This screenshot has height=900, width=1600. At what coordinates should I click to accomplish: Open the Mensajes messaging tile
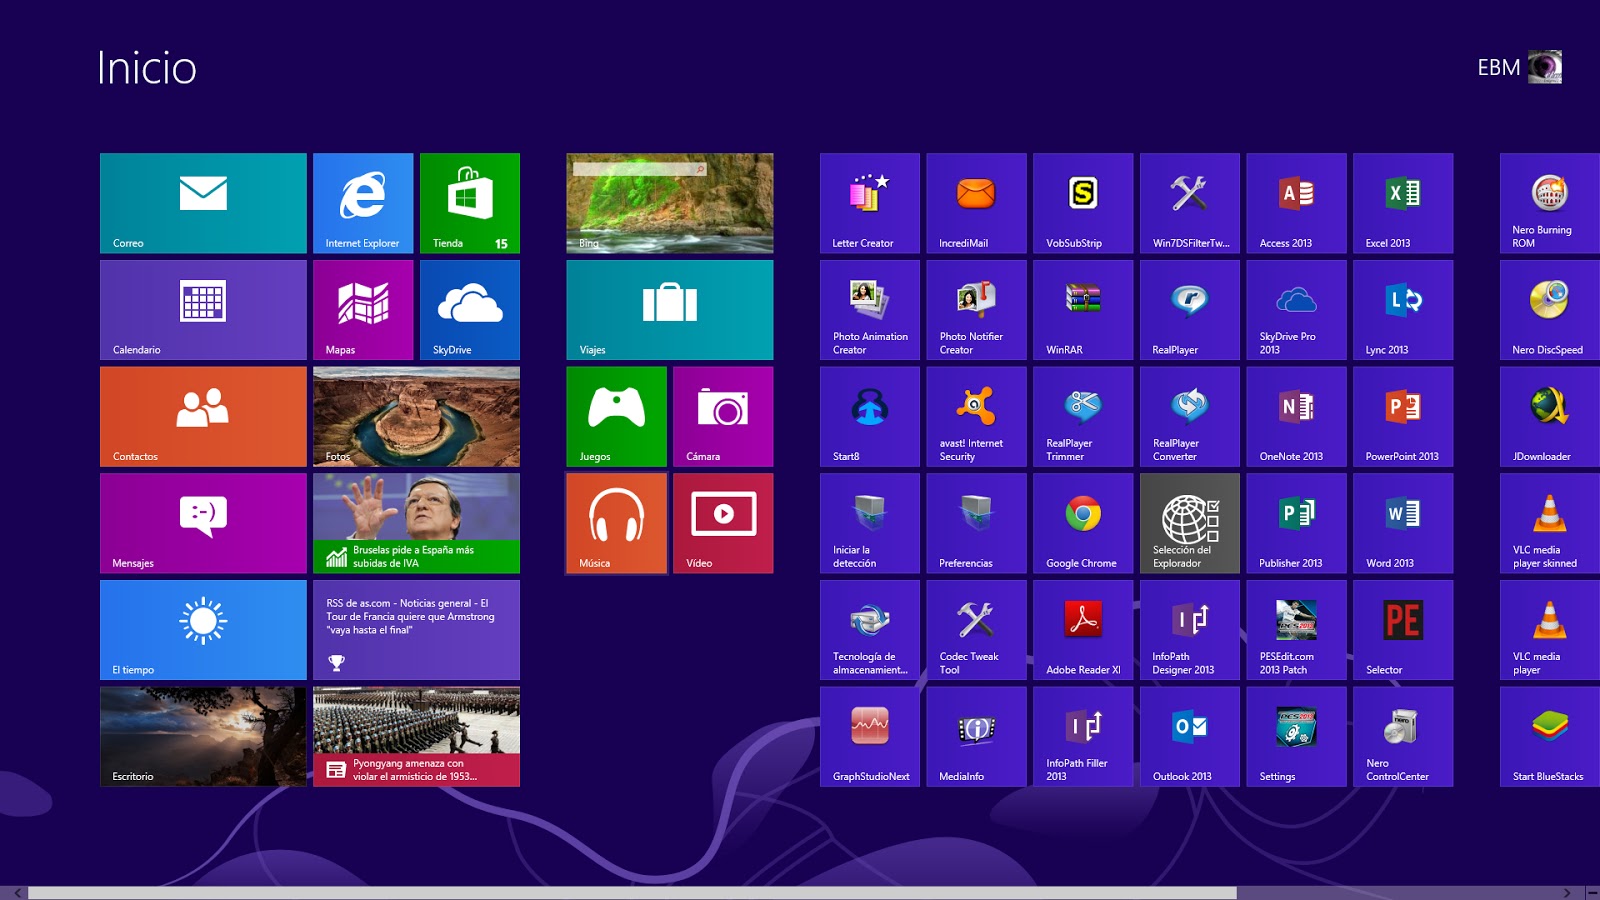click(203, 523)
